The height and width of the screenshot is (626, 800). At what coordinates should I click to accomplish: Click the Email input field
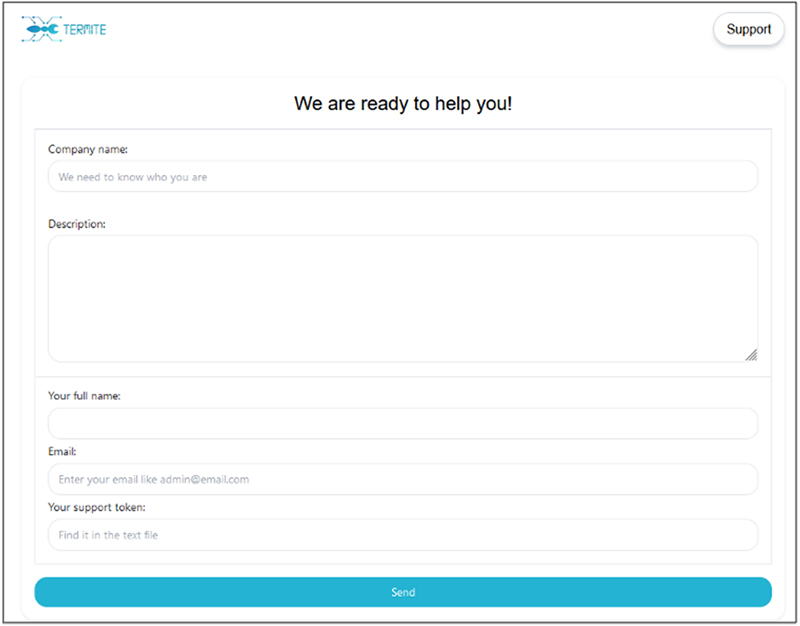(x=402, y=479)
